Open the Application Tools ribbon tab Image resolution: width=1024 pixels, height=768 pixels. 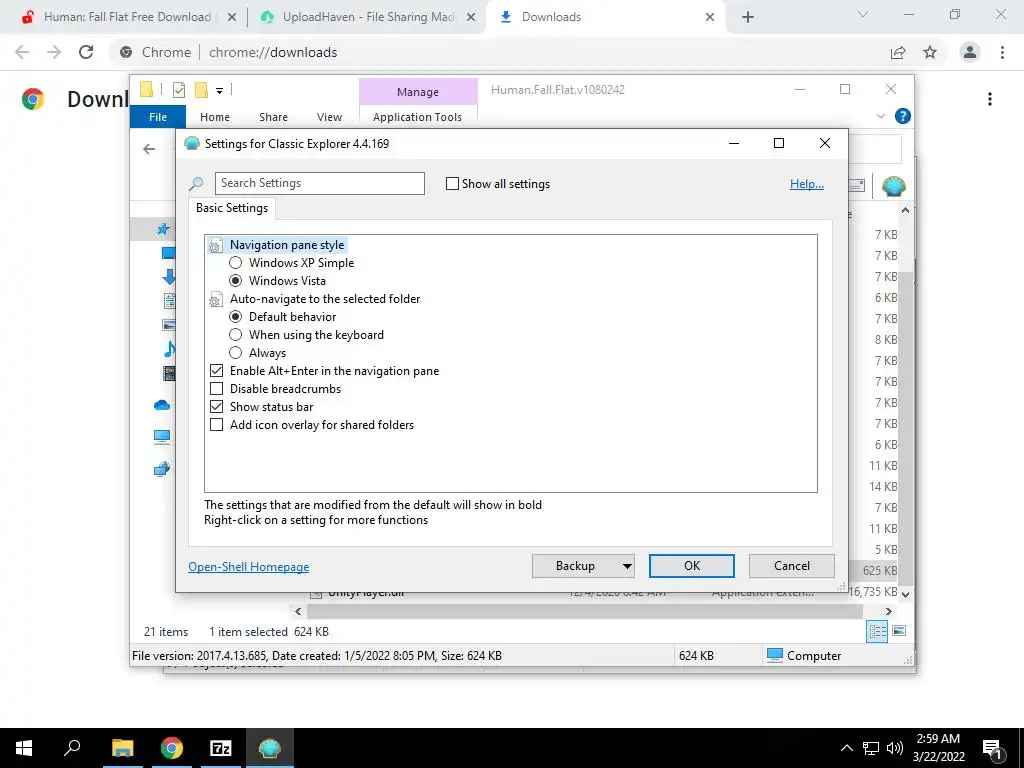(x=417, y=117)
